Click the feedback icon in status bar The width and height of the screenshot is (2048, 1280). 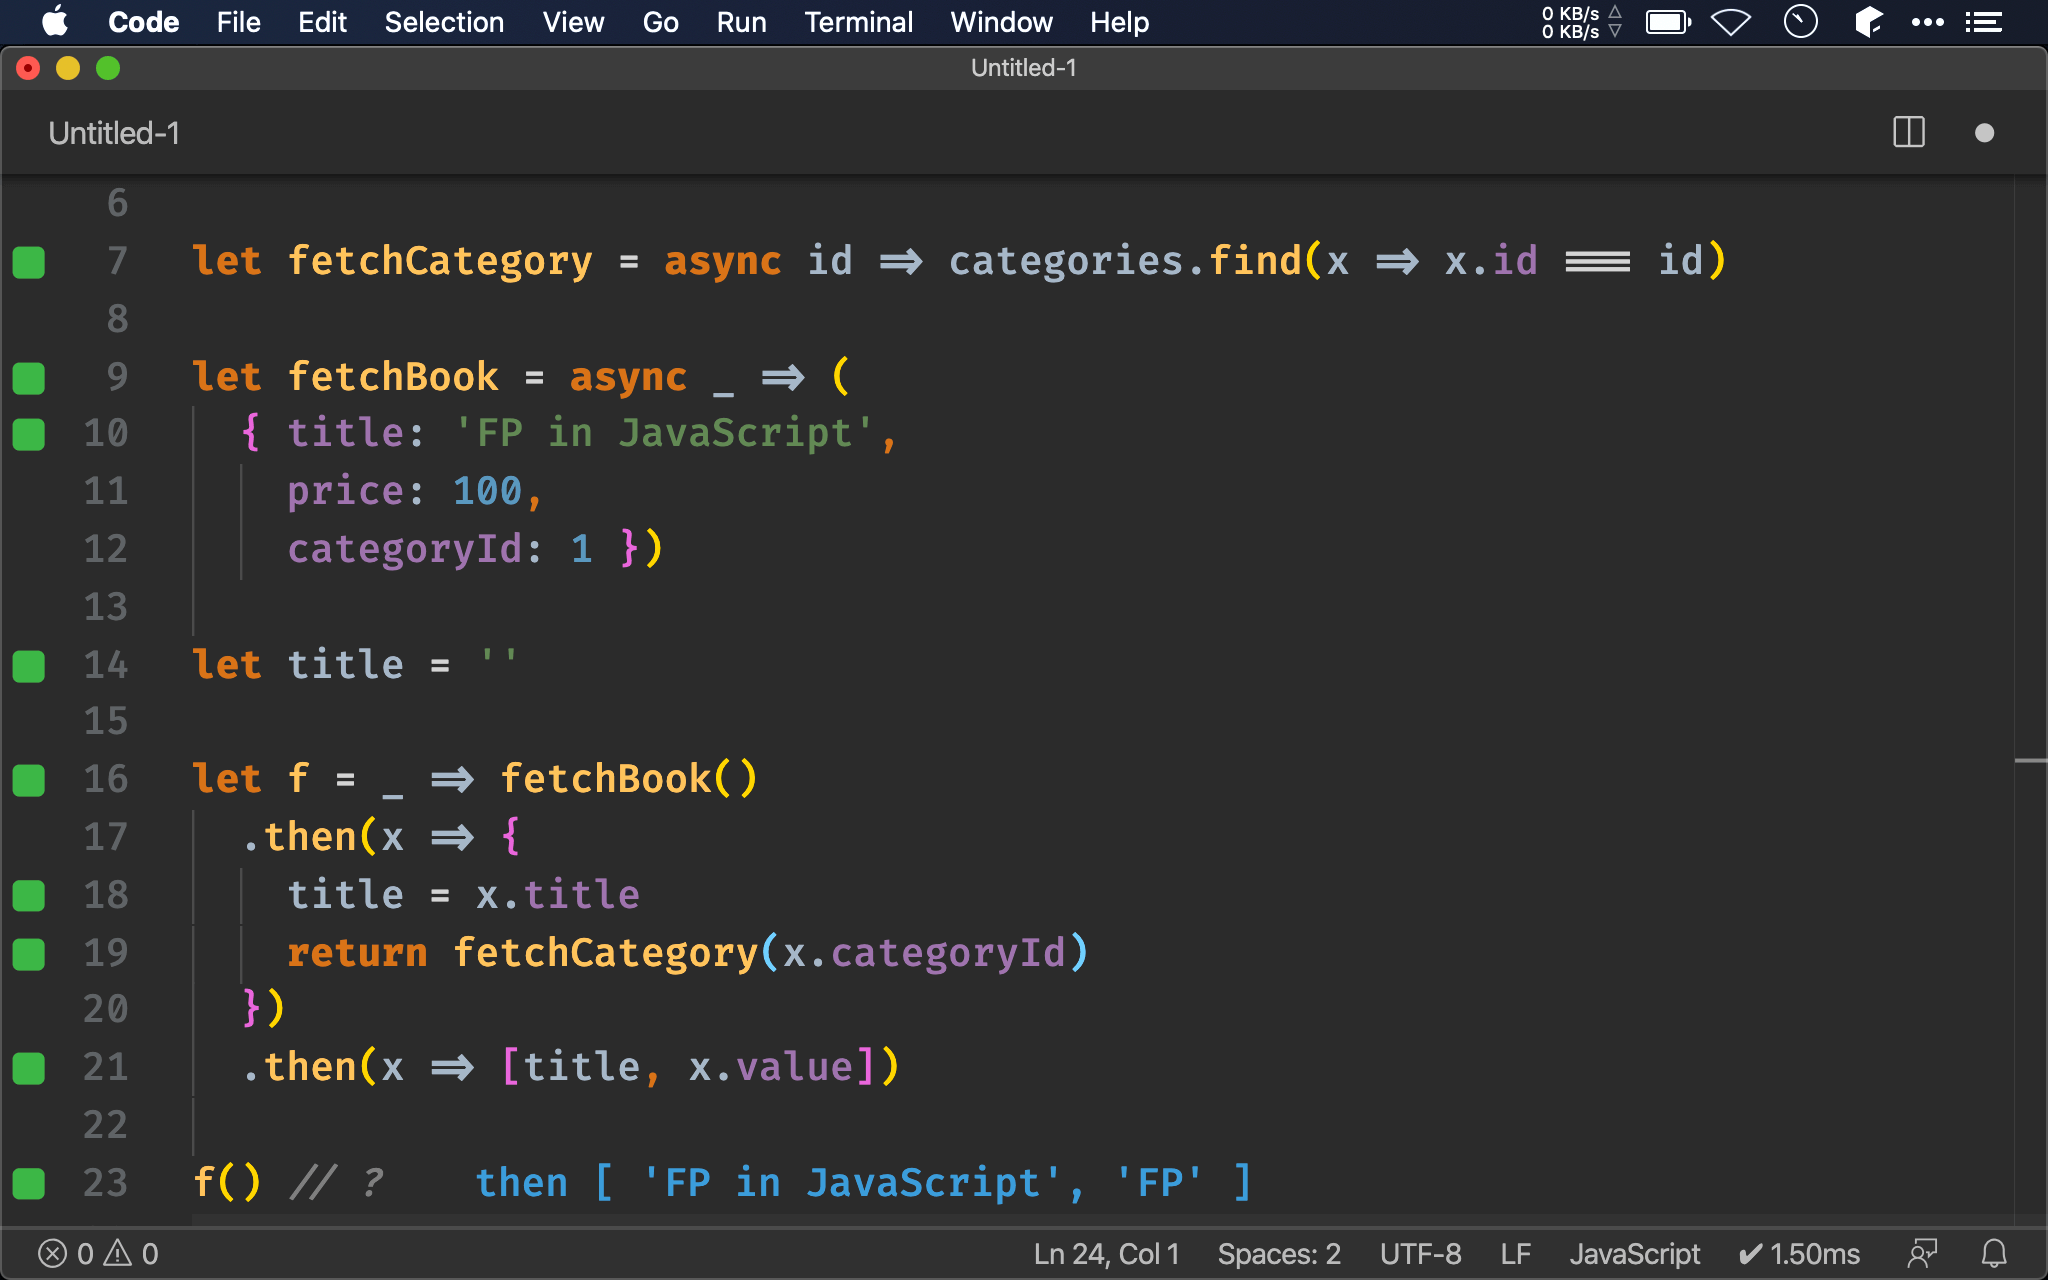point(1921,1253)
